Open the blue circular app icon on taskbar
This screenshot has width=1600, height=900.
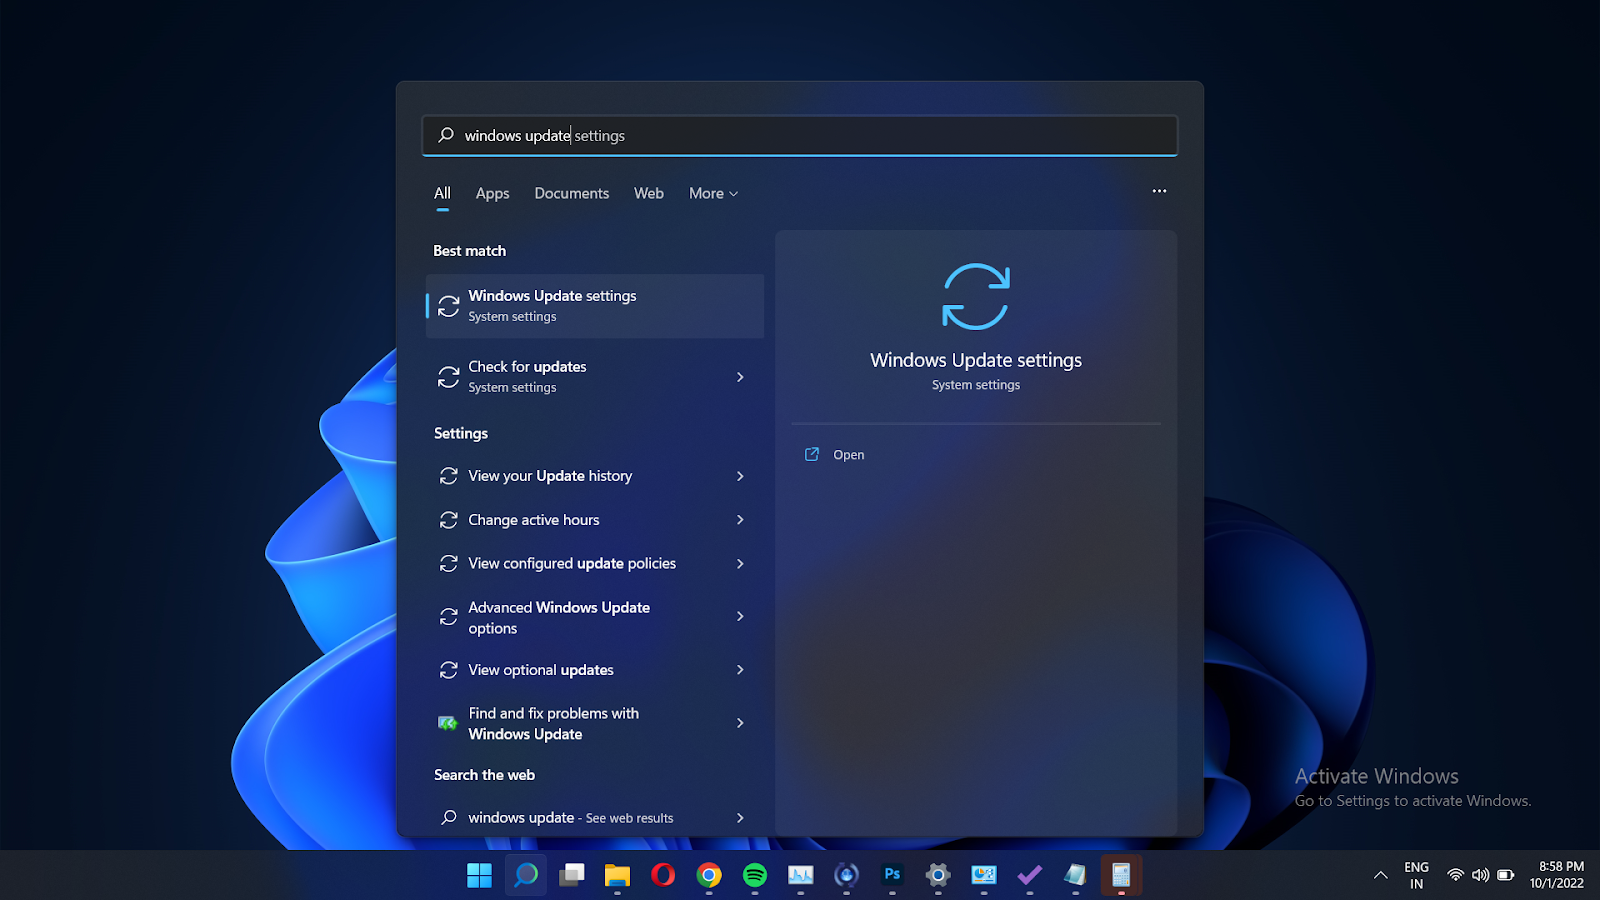click(x=847, y=875)
